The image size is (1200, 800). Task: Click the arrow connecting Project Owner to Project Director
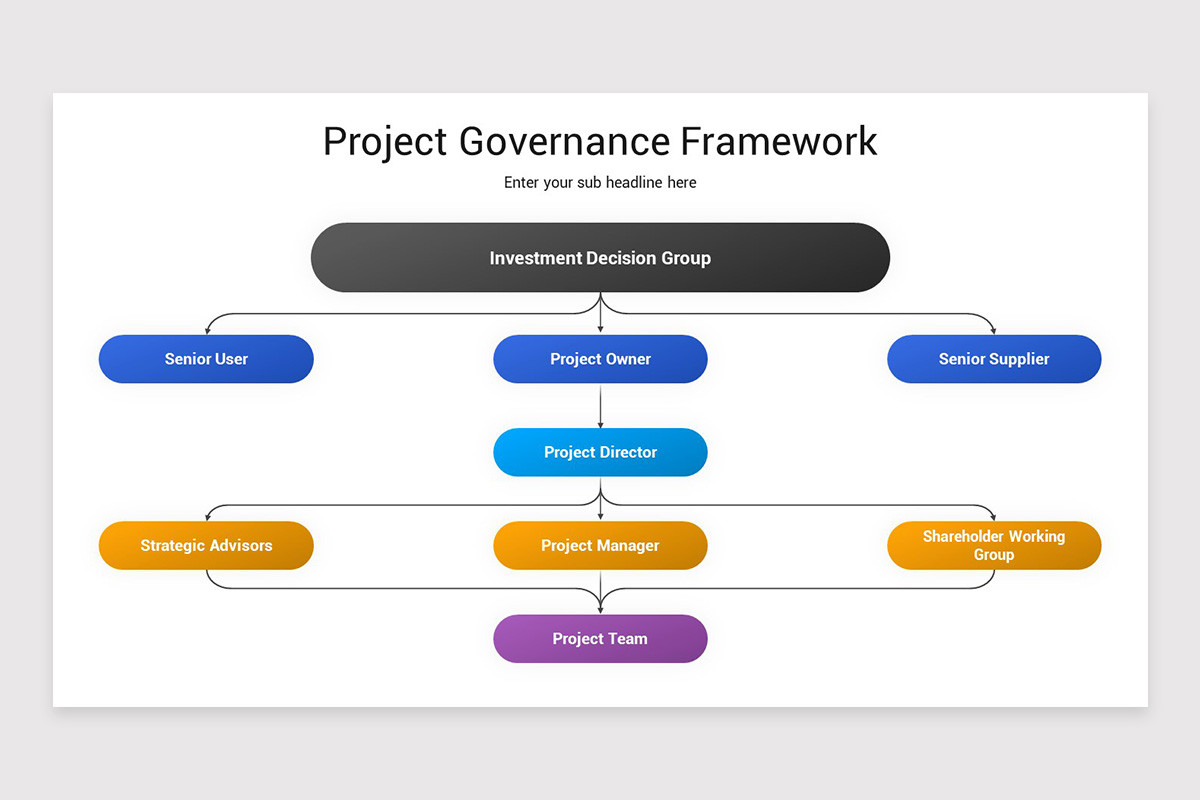coord(600,405)
